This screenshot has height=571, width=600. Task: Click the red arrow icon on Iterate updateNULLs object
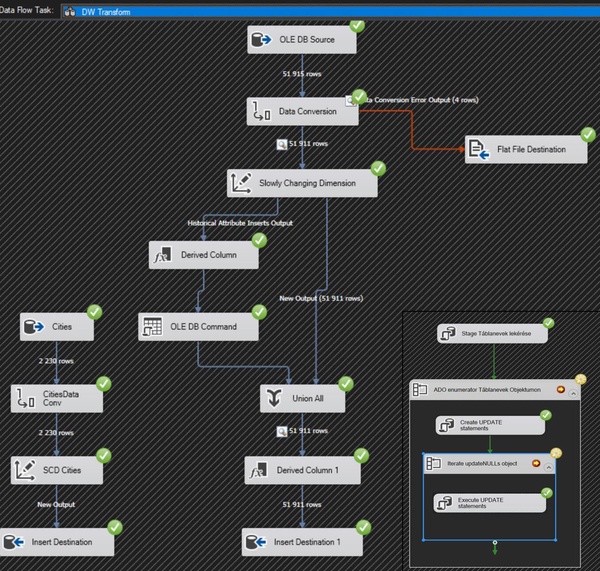pos(536,463)
